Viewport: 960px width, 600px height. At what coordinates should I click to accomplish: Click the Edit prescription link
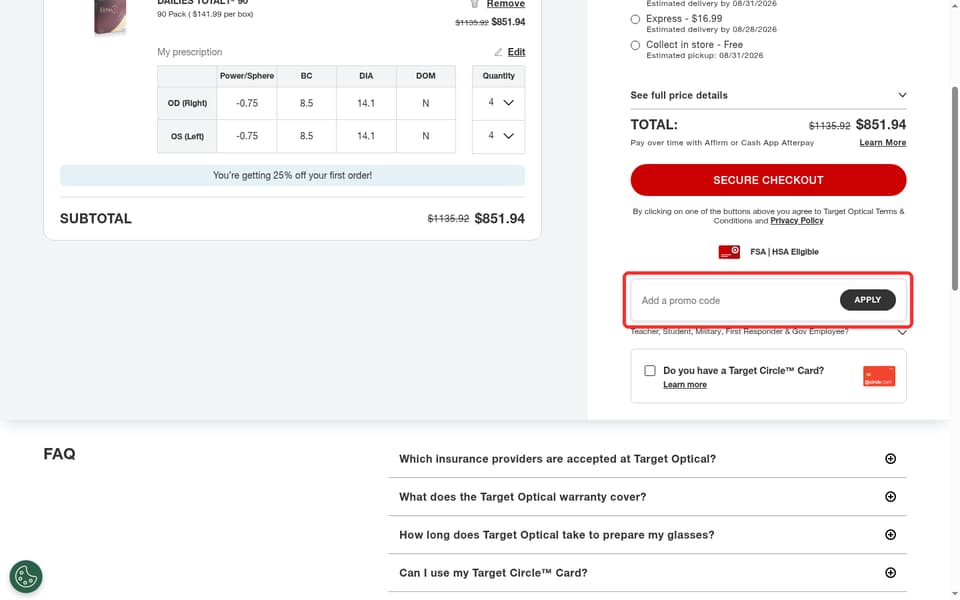[516, 52]
